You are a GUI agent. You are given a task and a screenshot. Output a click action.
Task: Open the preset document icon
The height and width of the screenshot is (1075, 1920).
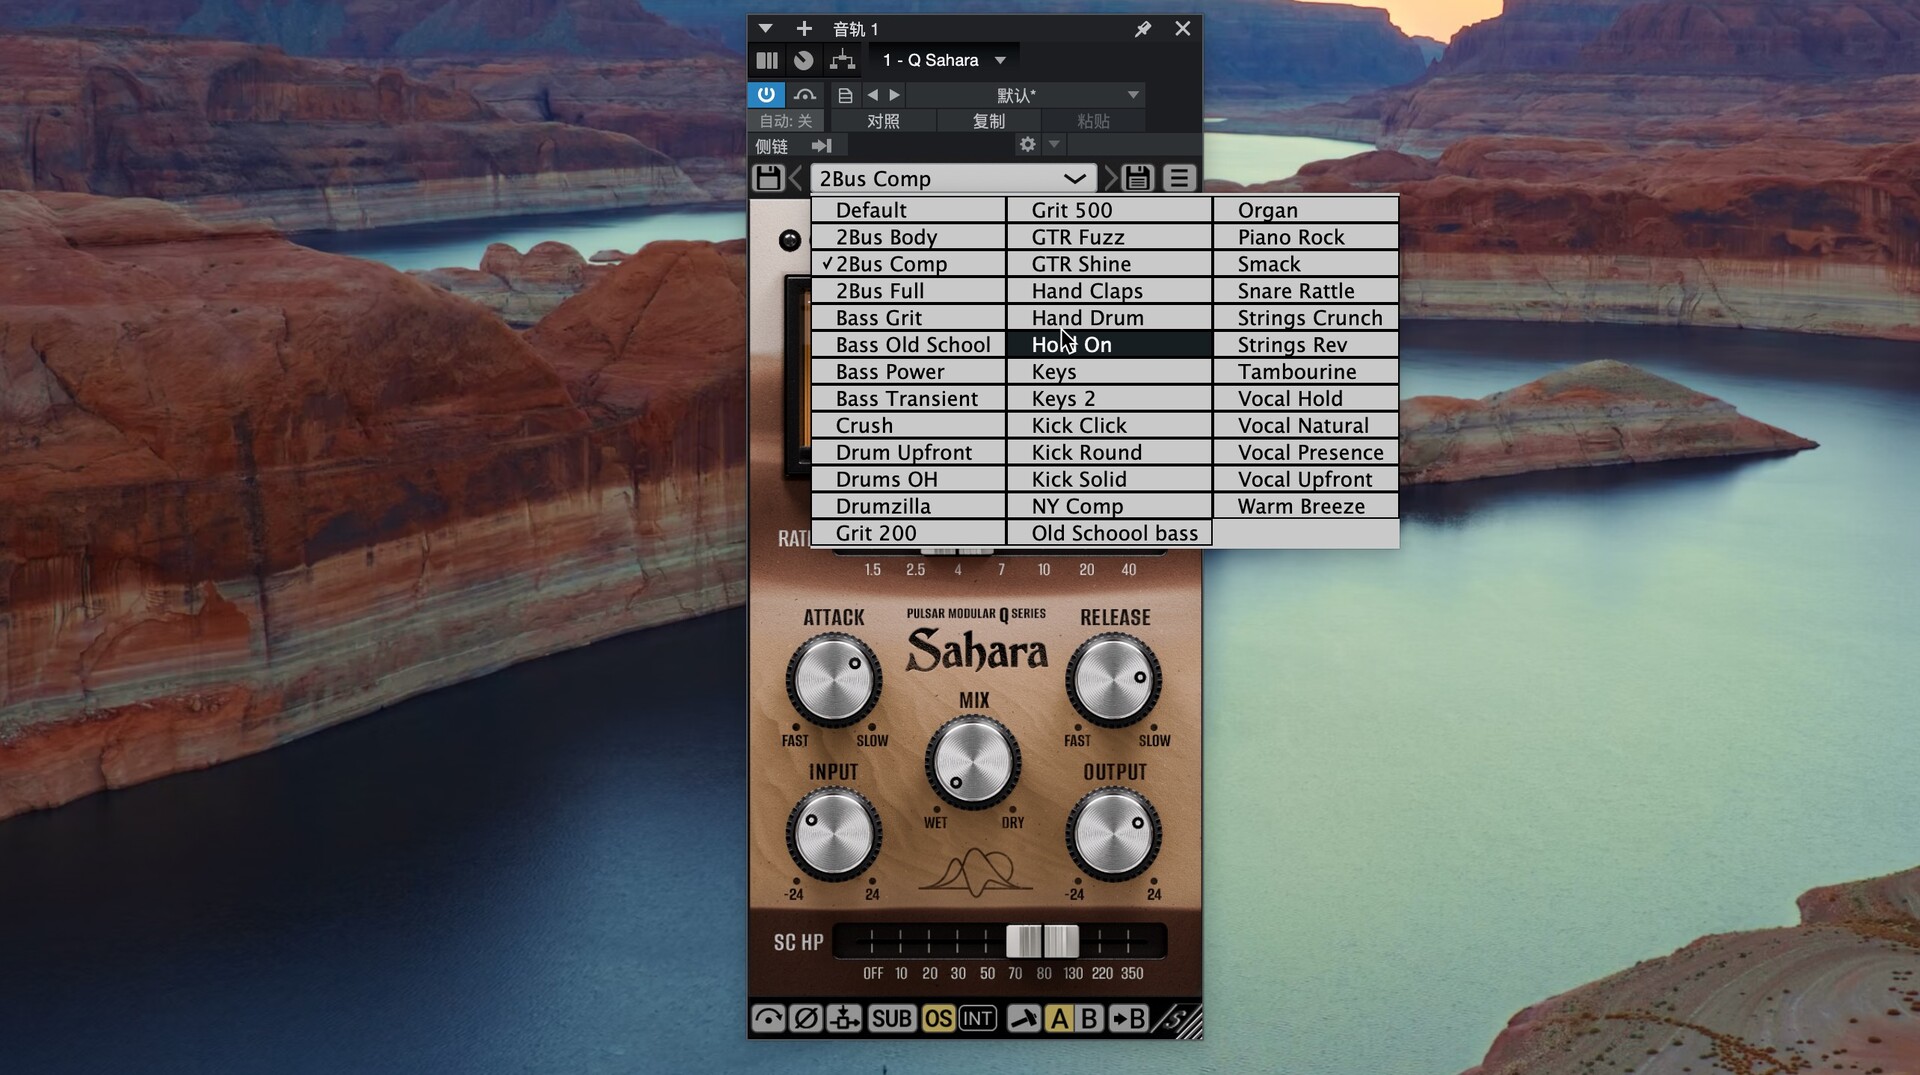point(845,95)
